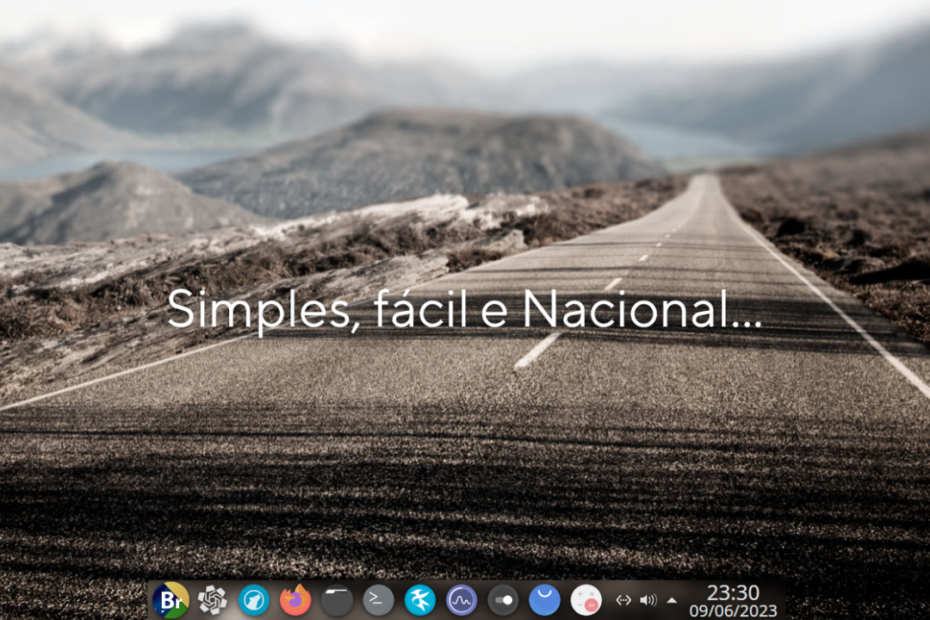Viewport: 930px width, 620px height.
Task: Open the toggle-switch settings icon
Action: pyautogui.click(x=503, y=600)
